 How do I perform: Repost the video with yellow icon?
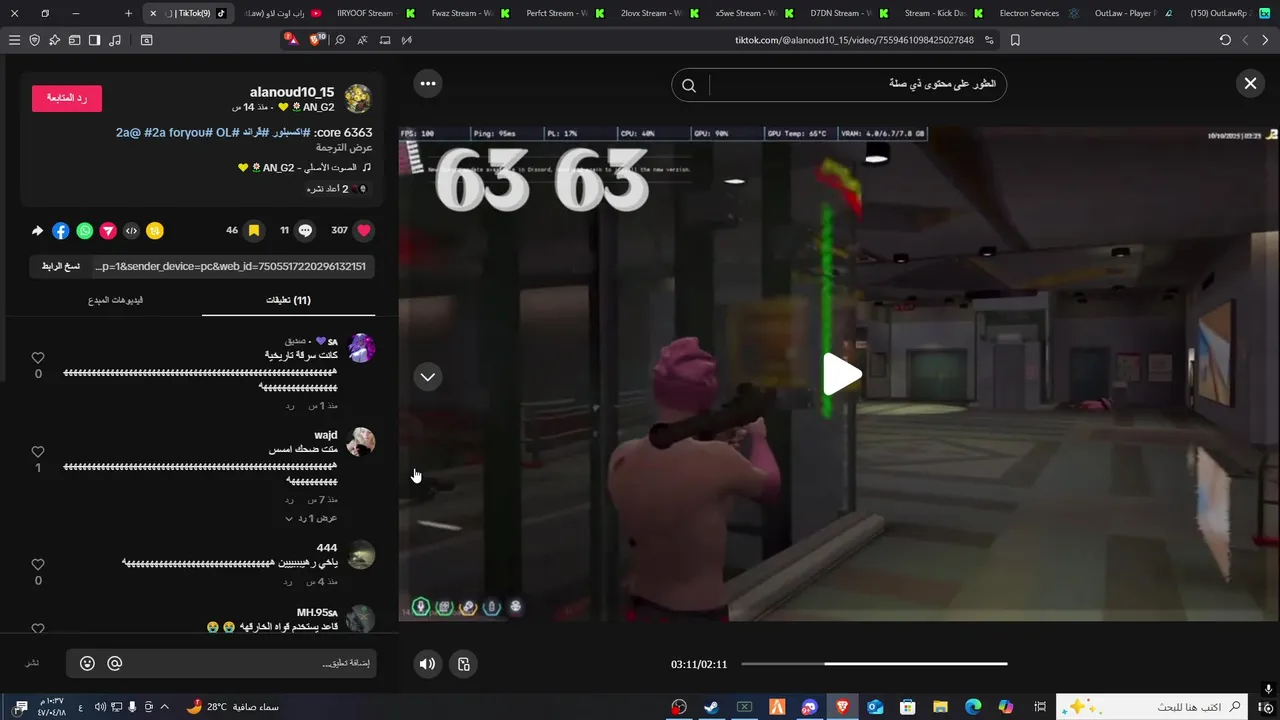154,231
